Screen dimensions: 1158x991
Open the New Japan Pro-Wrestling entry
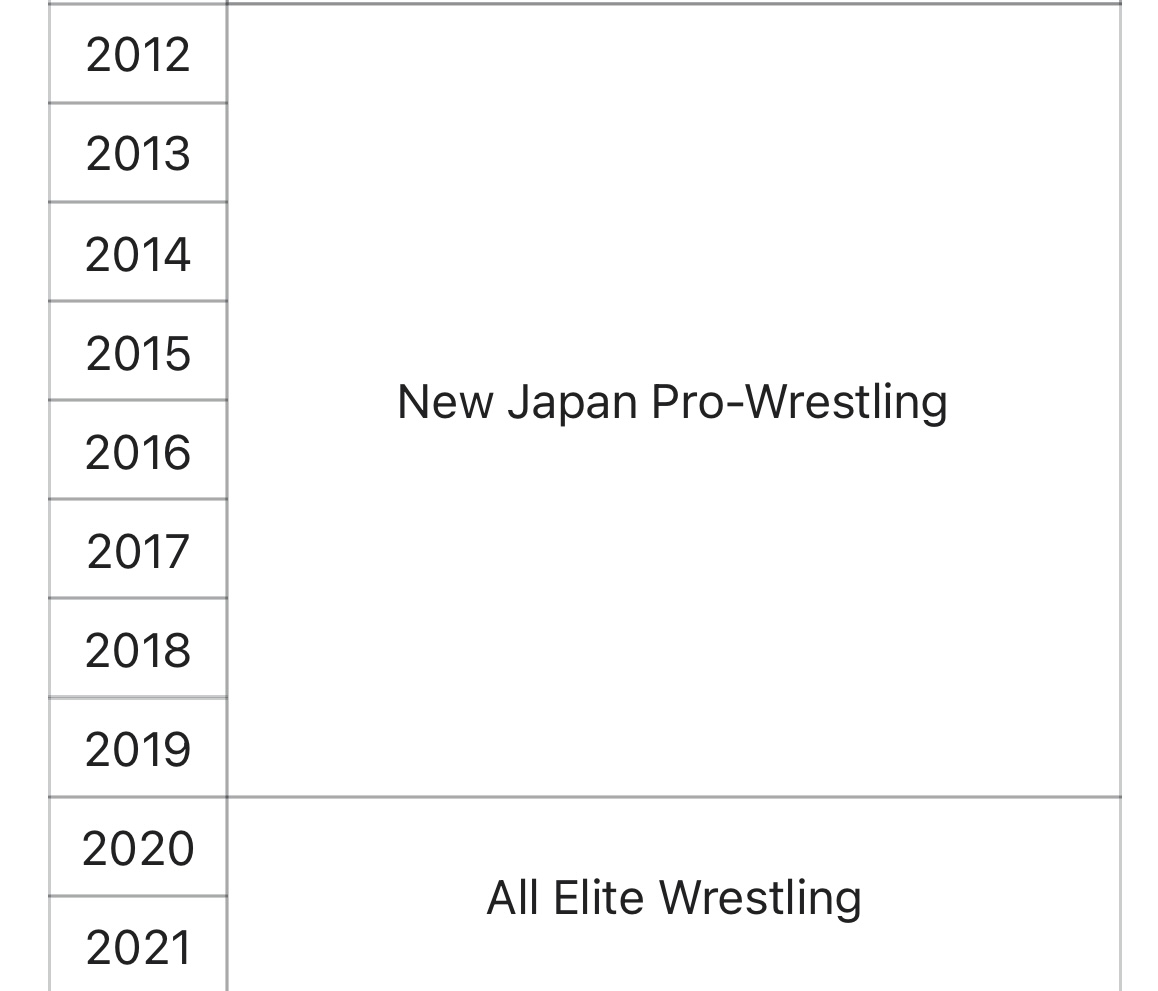click(672, 402)
